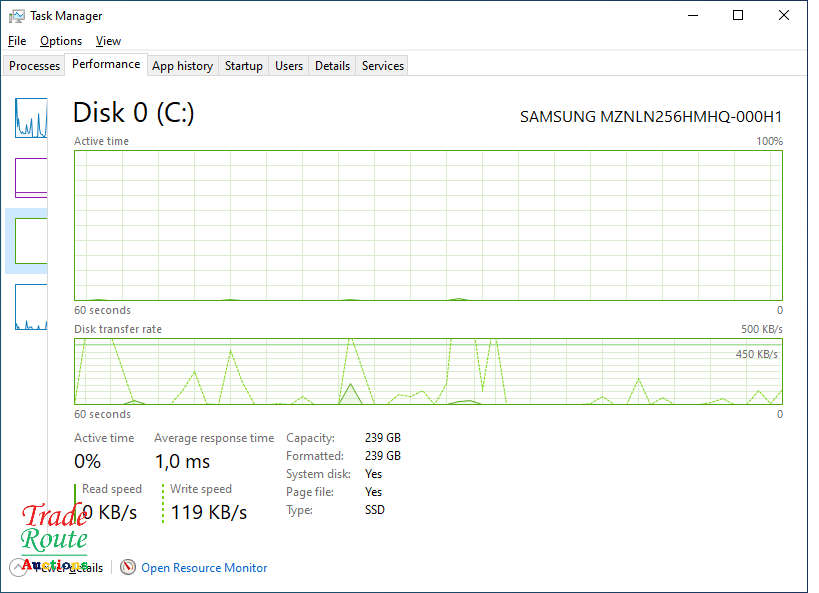The width and height of the screenshot is (819, 593).
Task: Click the Open Resource Monitor link
Action: 204,568
